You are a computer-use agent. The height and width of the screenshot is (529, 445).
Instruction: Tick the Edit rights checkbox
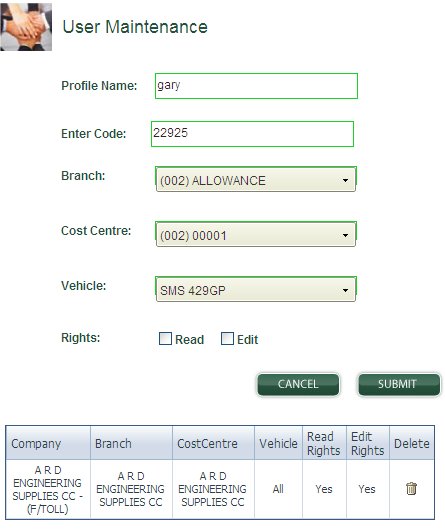tap(227, 338)
